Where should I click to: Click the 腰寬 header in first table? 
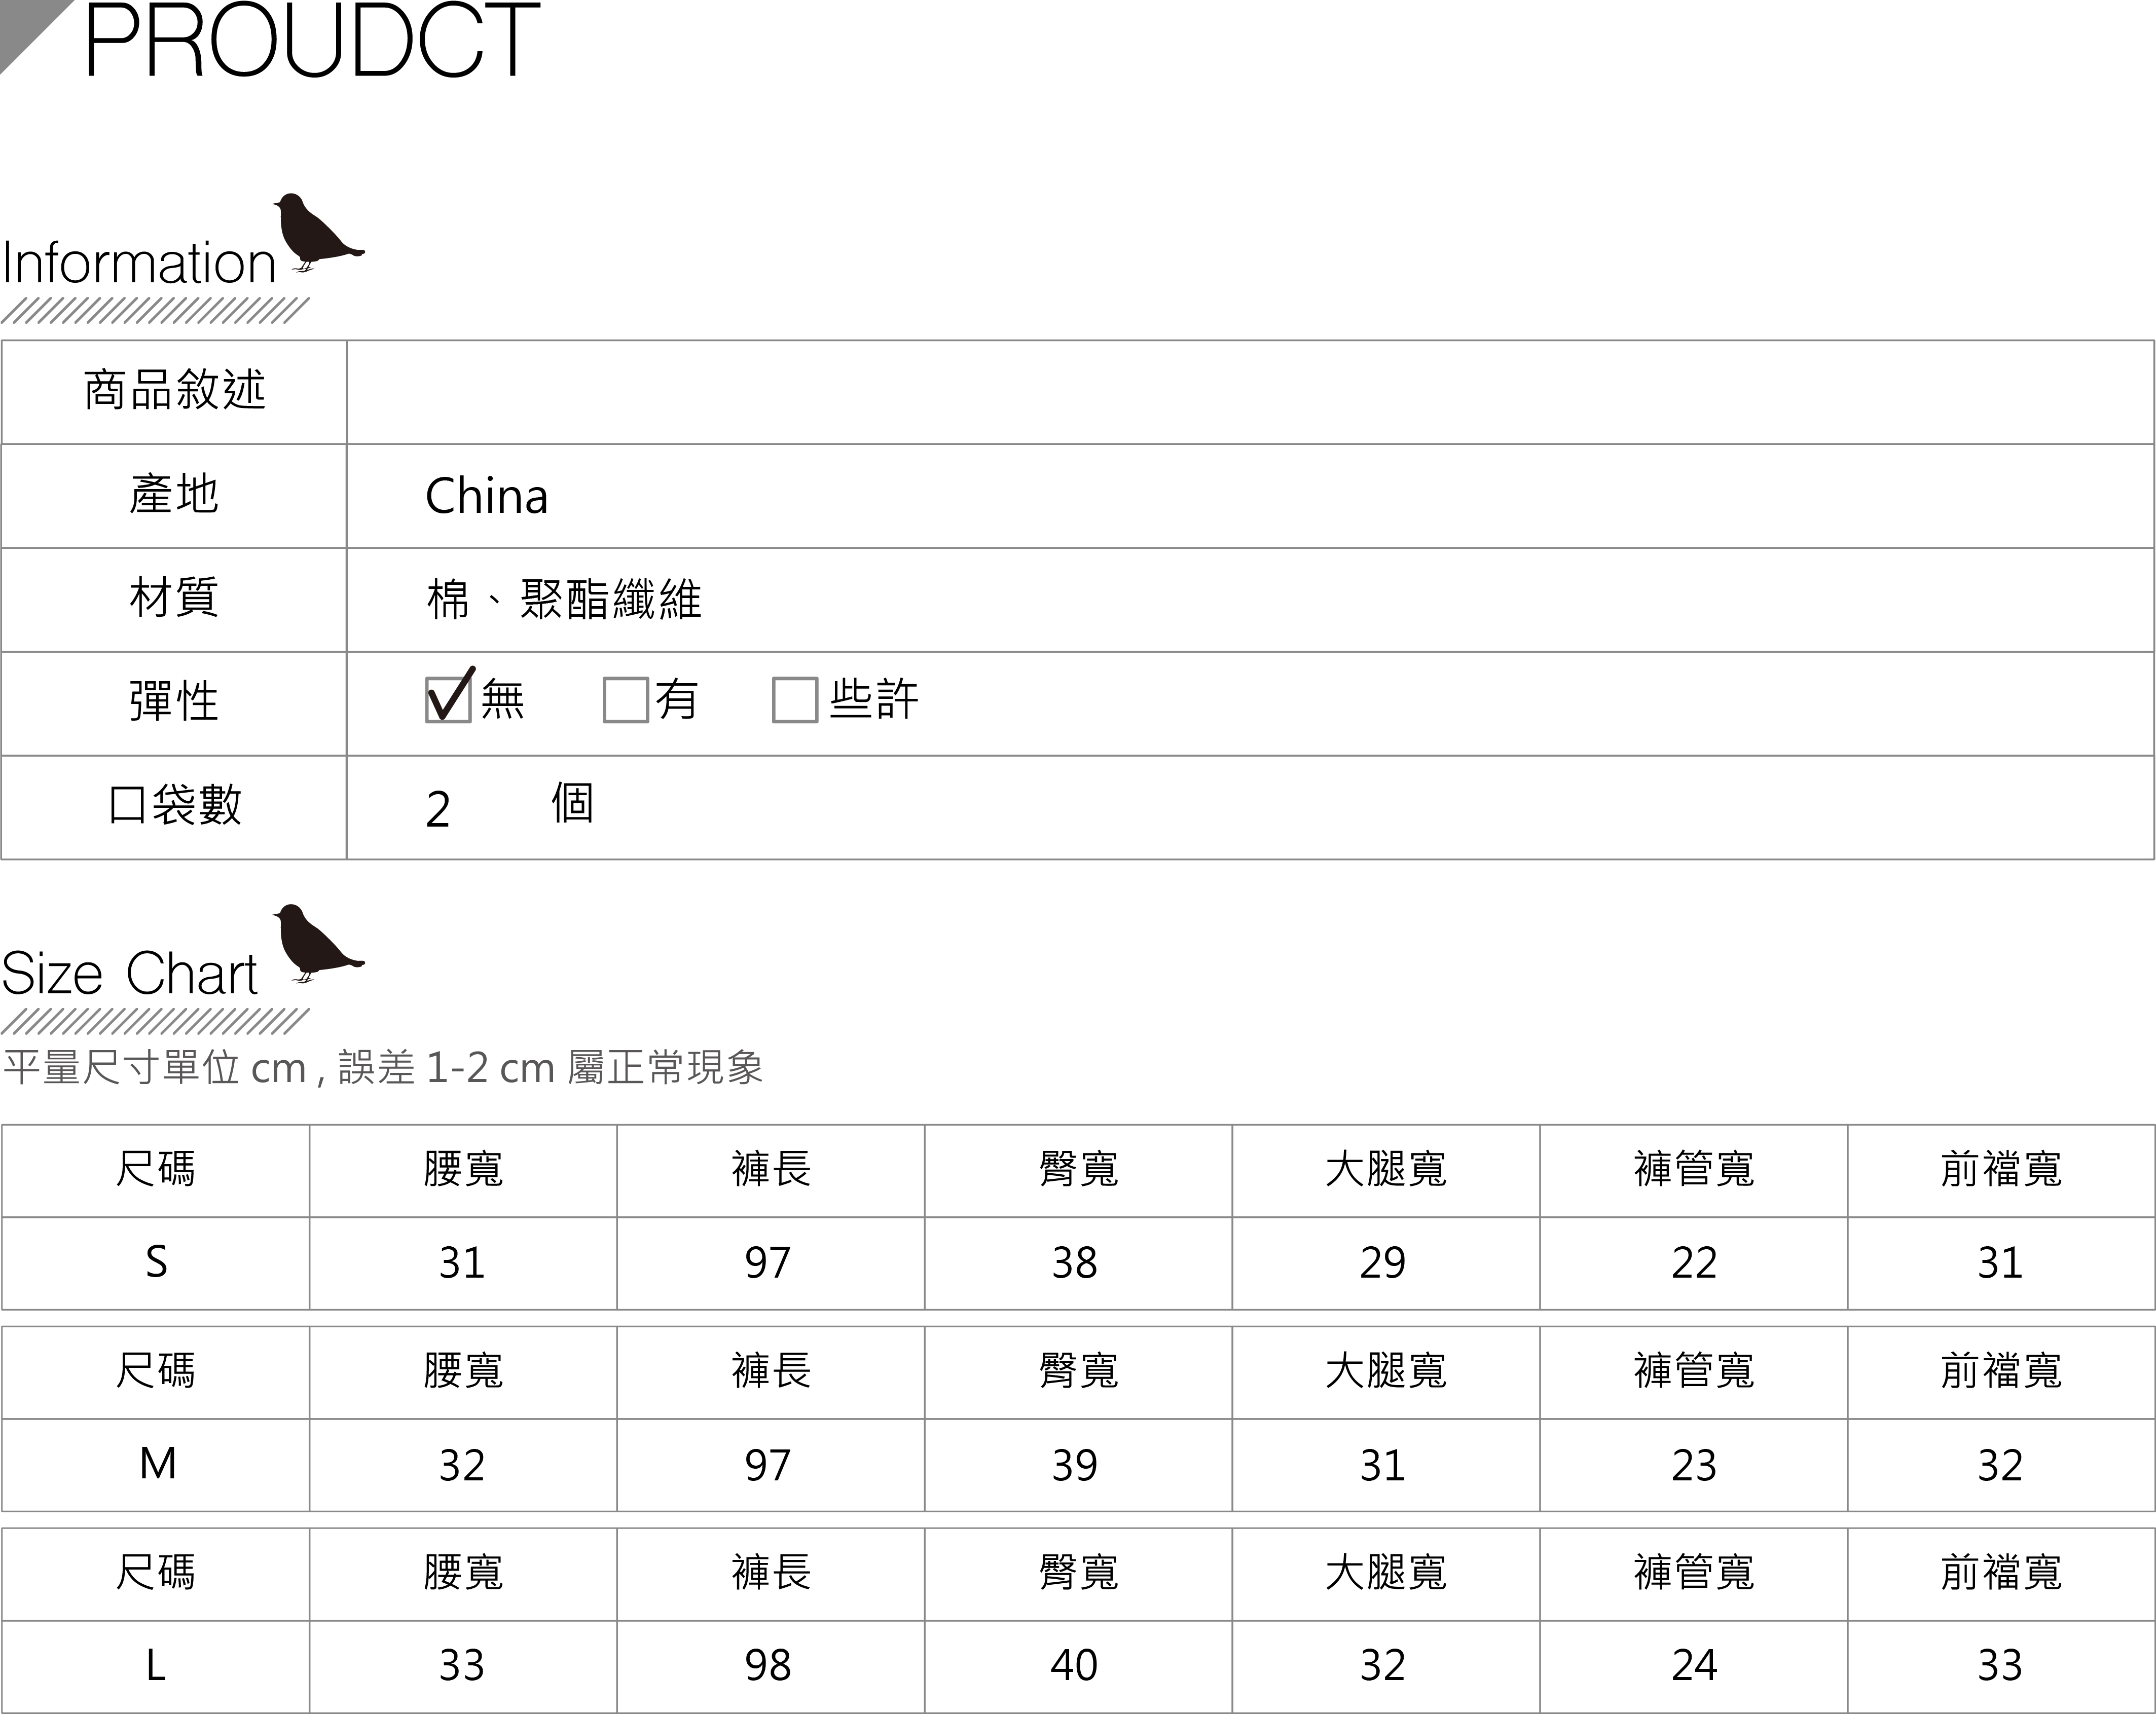pos(463,1170)
